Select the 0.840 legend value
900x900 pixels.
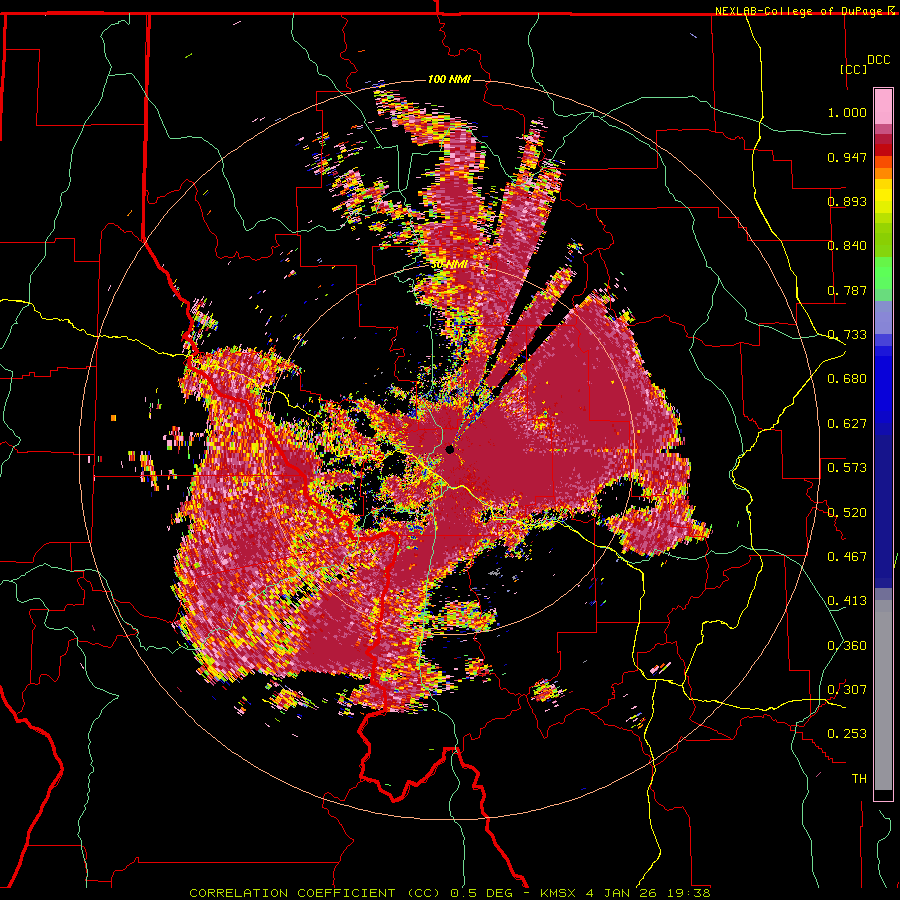coord(847,246)
